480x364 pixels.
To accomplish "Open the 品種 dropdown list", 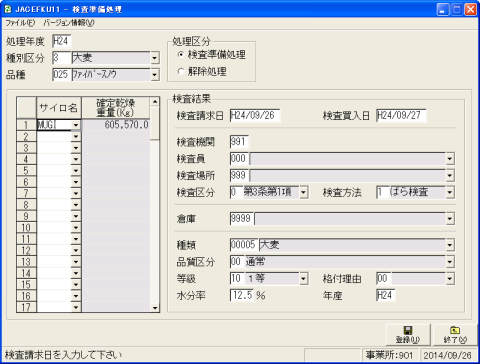I will coord(154,75).
